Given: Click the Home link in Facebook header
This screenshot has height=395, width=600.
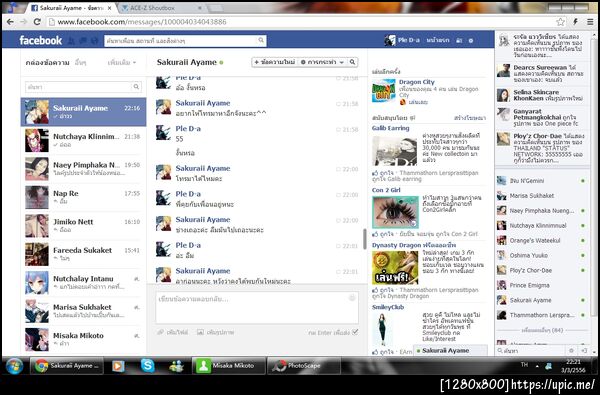Looking at the screenshot, I should point(438,40).
